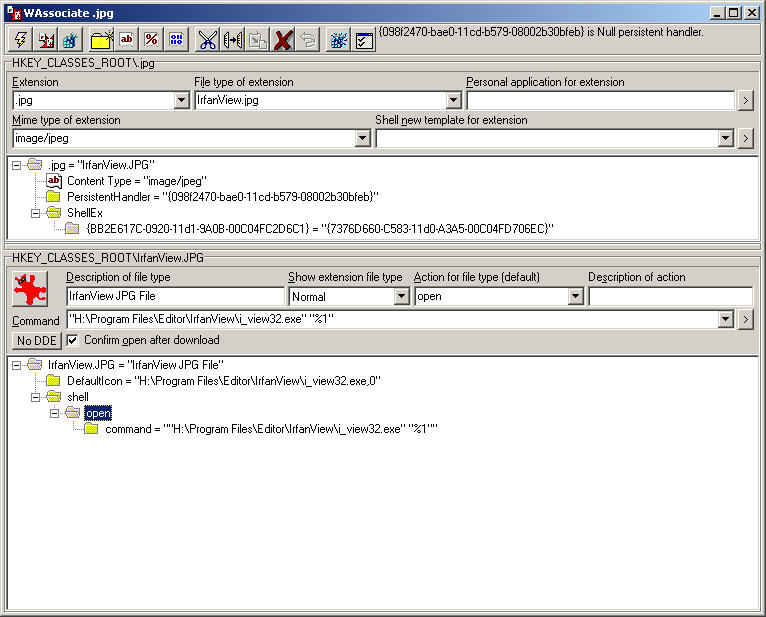The height and width of the screenshot is (617, 766).
Task: Click the WAssociate title bar icon
Action: [x=14, y=13]
